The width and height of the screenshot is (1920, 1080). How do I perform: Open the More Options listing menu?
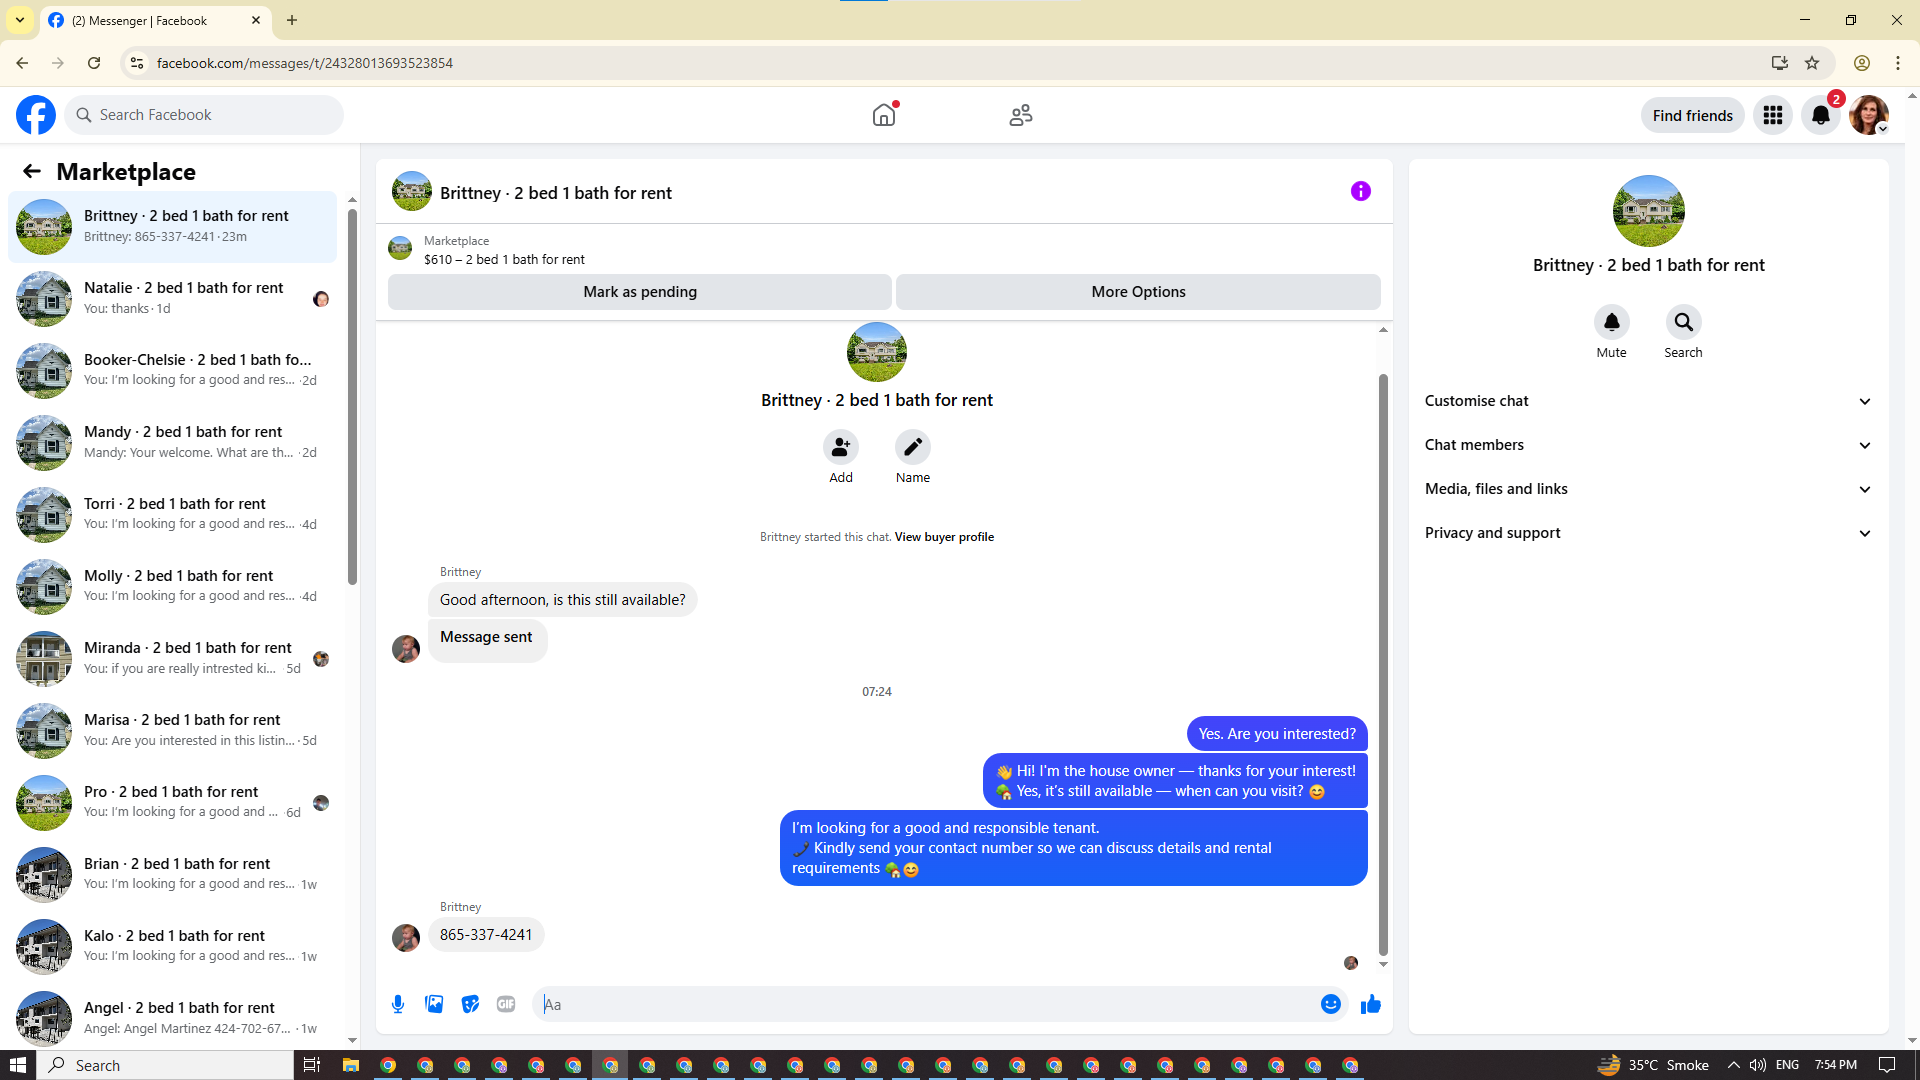pos(1138,292)
